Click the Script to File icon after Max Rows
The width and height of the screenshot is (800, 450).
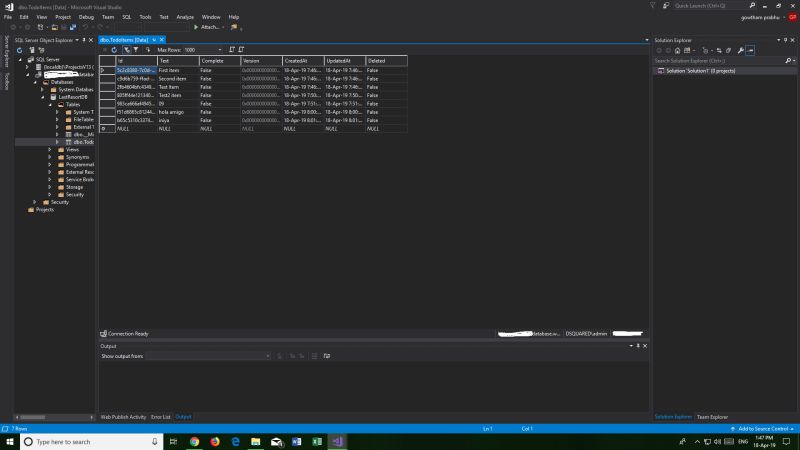pyautogui.click(x=232, y=50)
